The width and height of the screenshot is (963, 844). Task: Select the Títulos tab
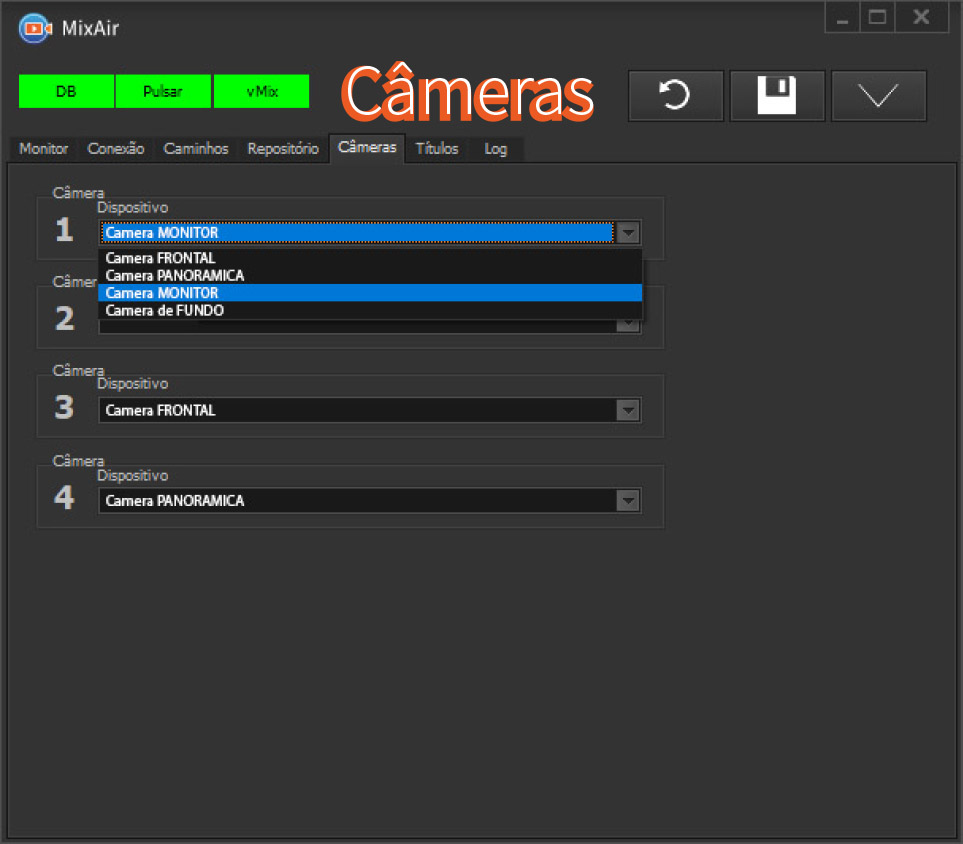click(x=437, y=149)
